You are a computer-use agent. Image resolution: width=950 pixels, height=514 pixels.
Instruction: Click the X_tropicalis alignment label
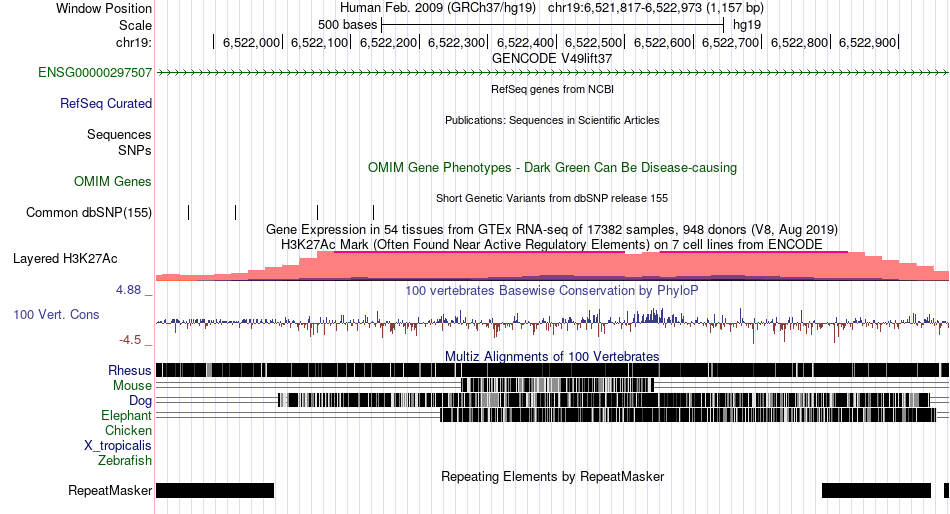[x=118, y=446]
